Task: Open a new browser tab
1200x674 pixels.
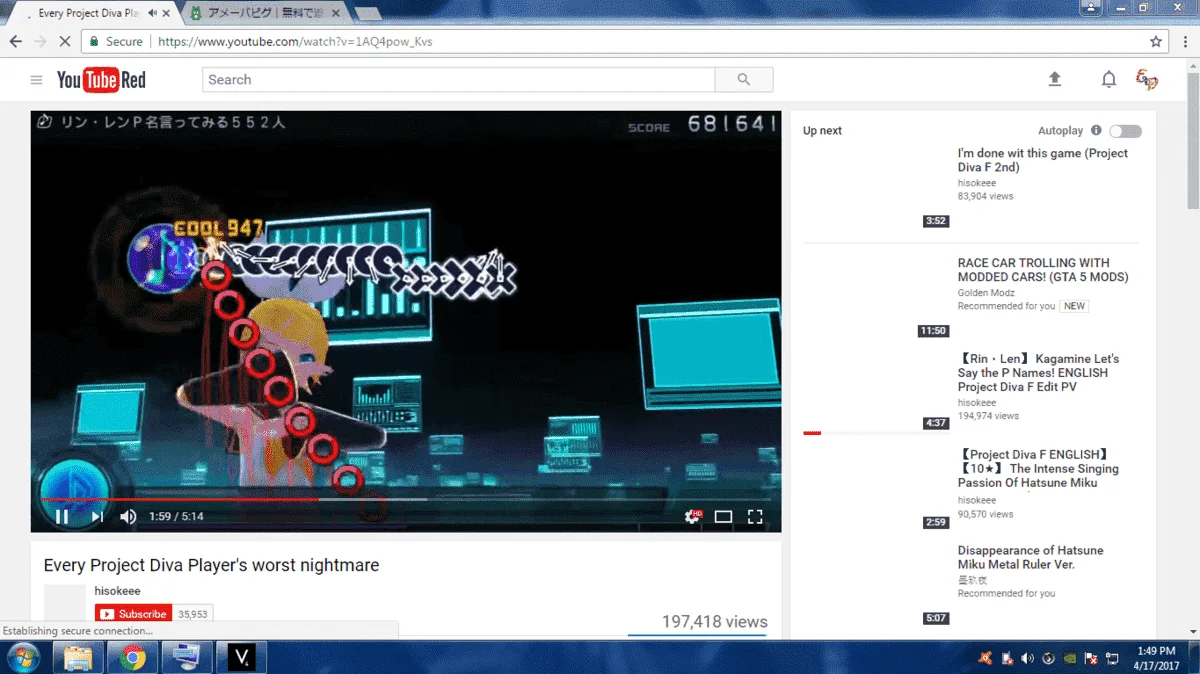Action: (367, 14)
